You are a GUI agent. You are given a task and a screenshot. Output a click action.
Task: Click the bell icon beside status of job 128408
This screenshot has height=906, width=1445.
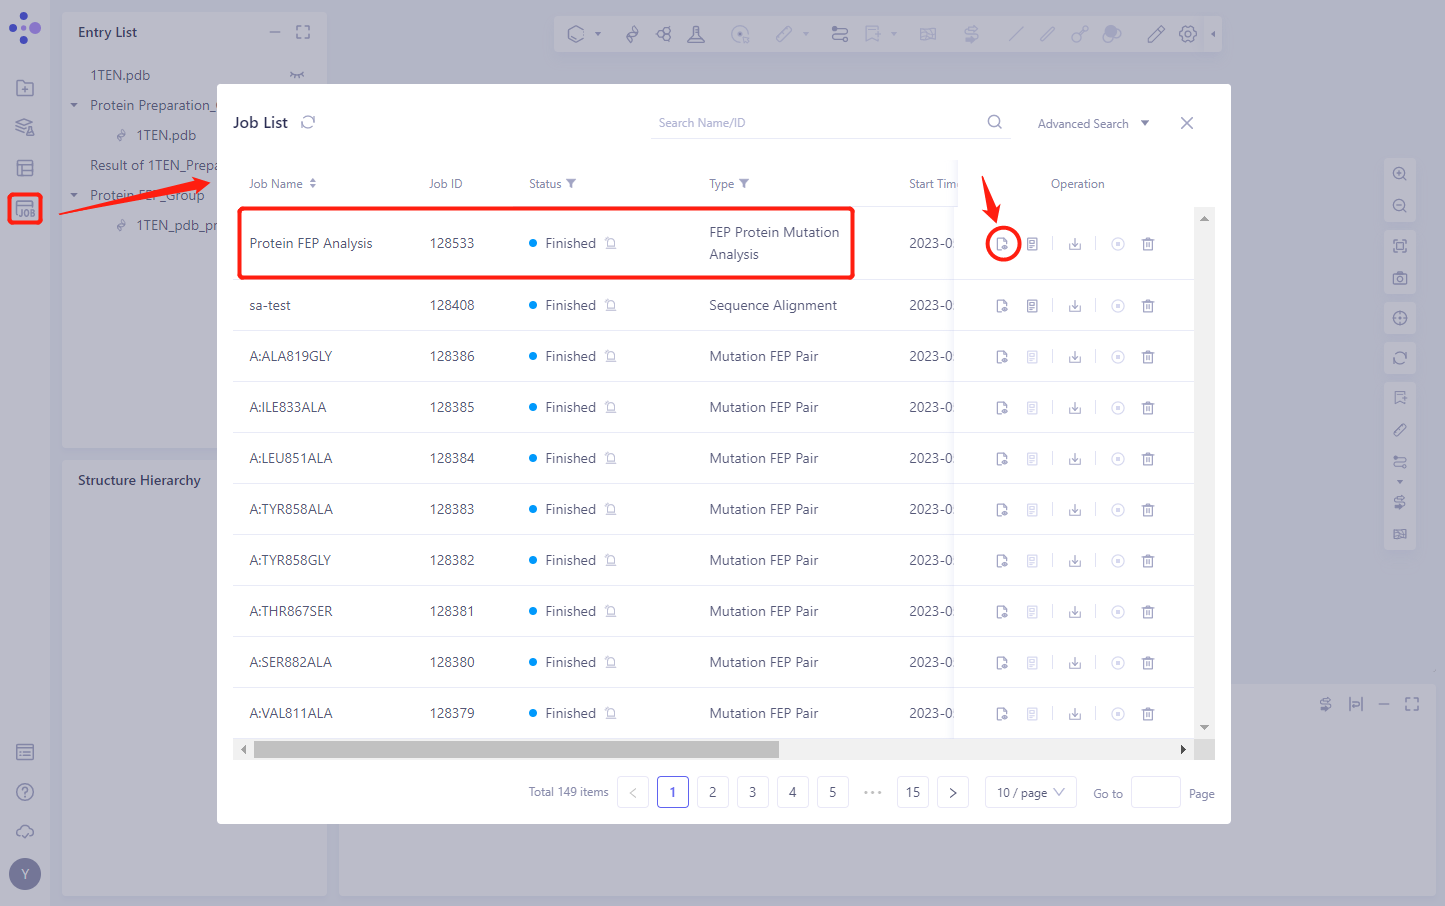tap(610, 306)
